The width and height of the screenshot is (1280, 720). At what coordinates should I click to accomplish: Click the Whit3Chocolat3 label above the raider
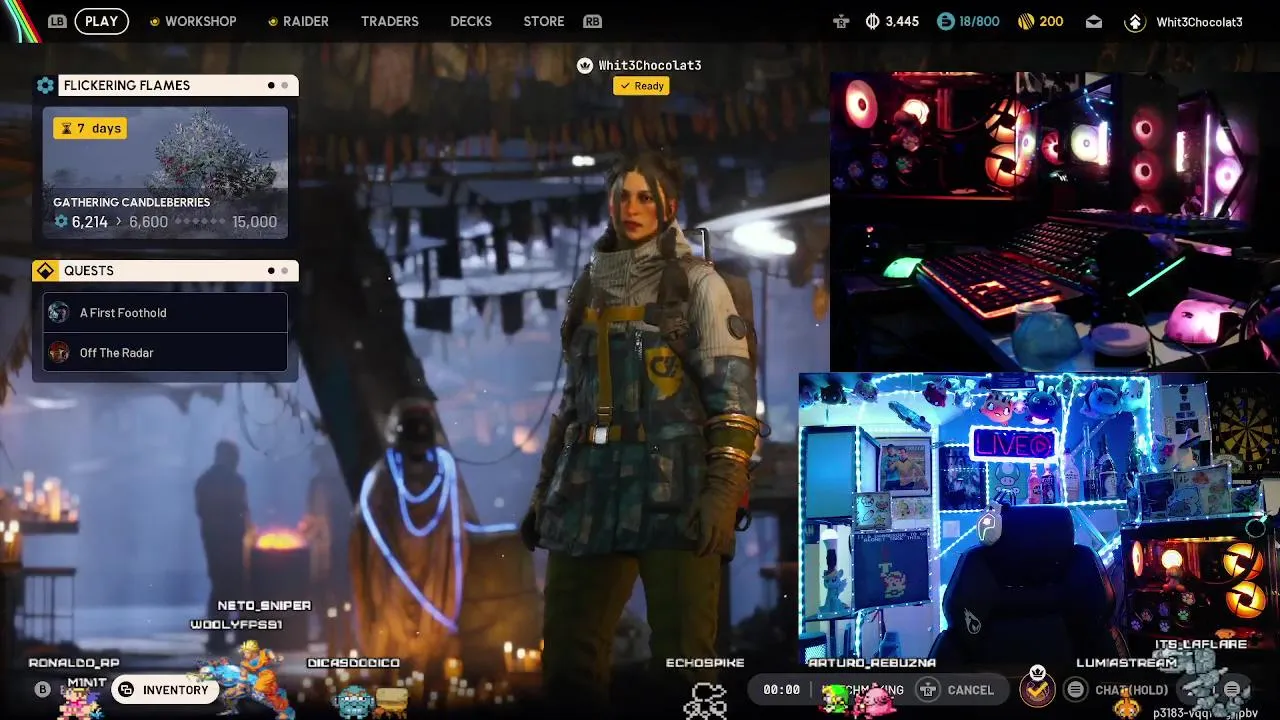click(x=650, y=65)
